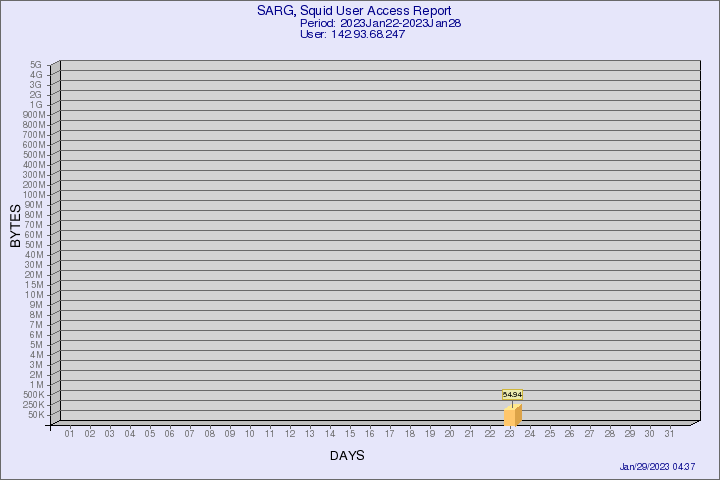
Task: Click the BYTES axis label
Action: [x=15, y=226]
